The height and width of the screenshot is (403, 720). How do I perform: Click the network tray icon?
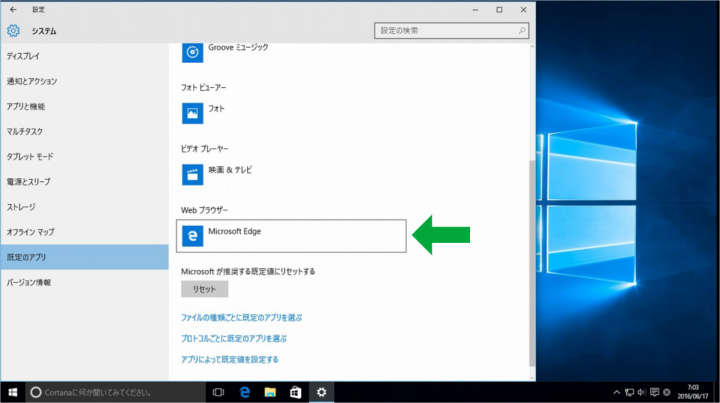(630, 392)
